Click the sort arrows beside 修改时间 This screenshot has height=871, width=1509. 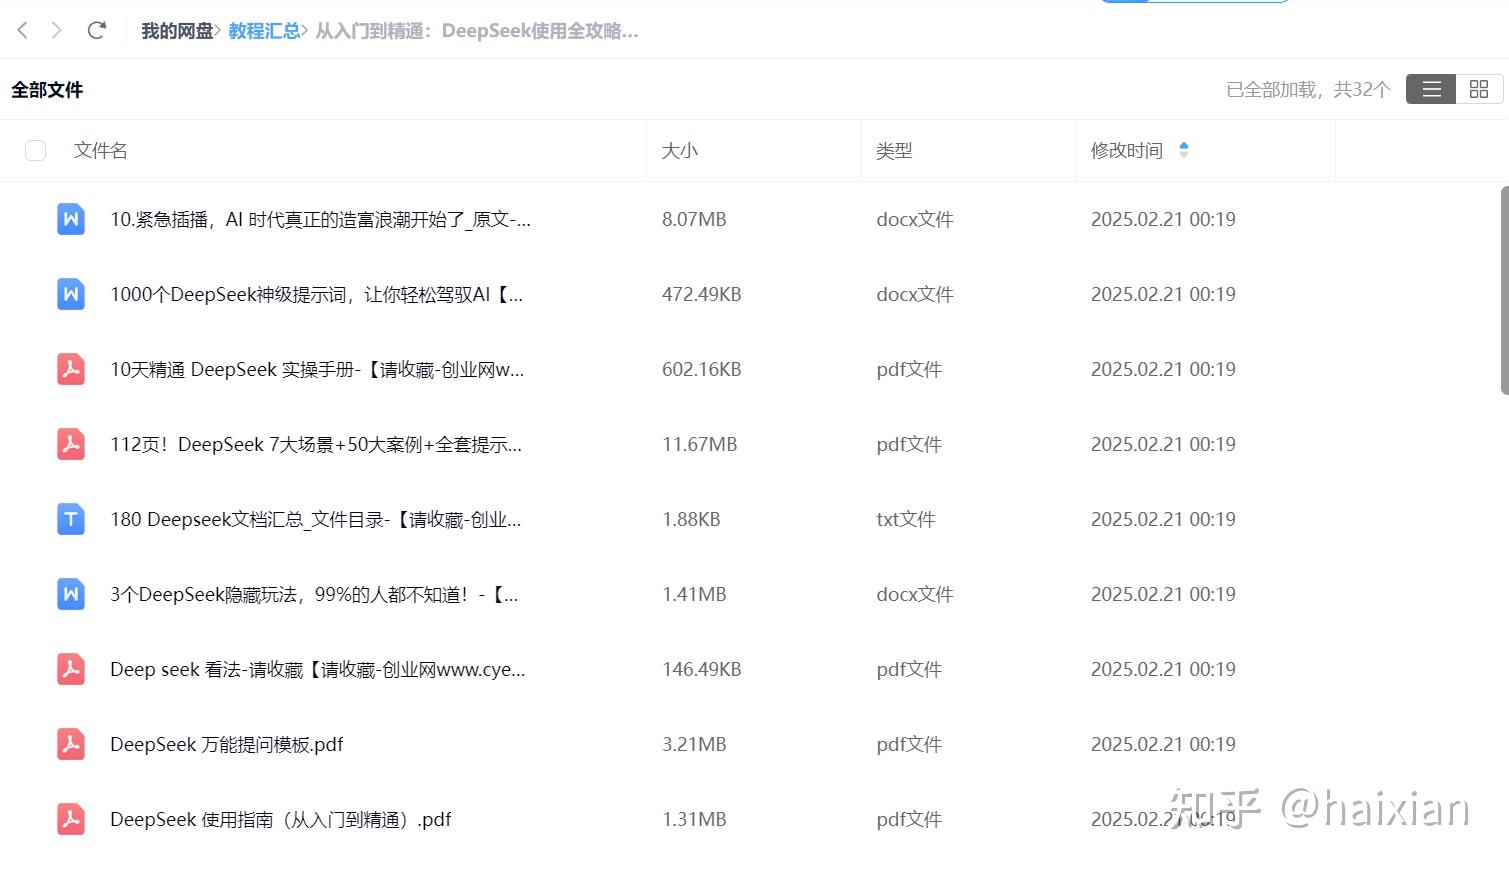[x=1184, y=150]
